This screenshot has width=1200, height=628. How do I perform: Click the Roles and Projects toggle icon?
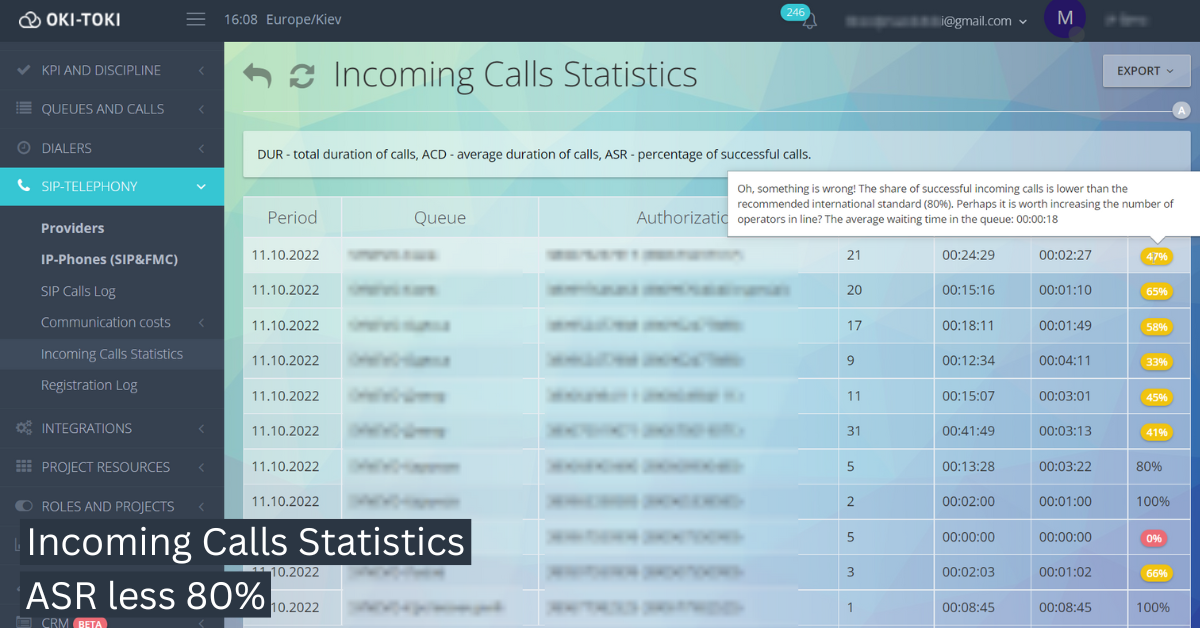pyautogui.click(x=24, y=506)
